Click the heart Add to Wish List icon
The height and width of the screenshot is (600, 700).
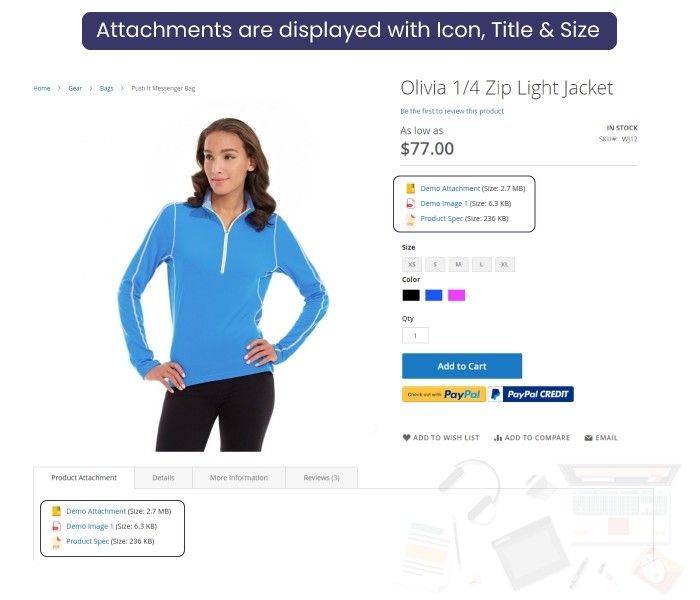(406, 438)
